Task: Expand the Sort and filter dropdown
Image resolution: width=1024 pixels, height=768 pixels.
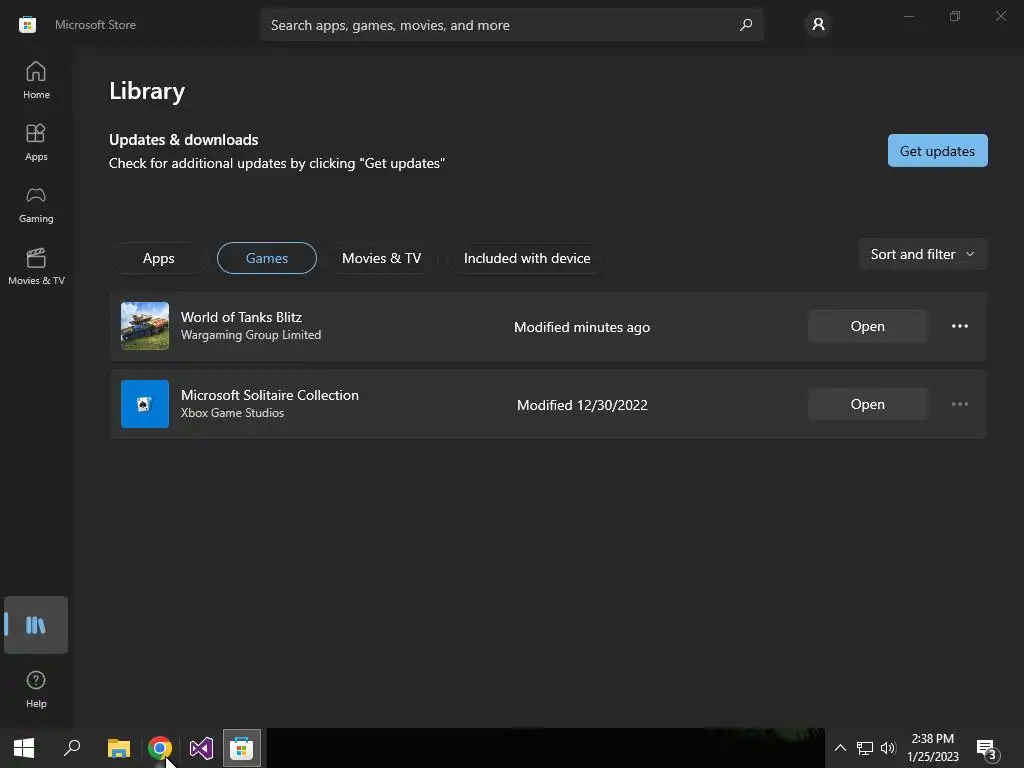Action: coord(922,254)
